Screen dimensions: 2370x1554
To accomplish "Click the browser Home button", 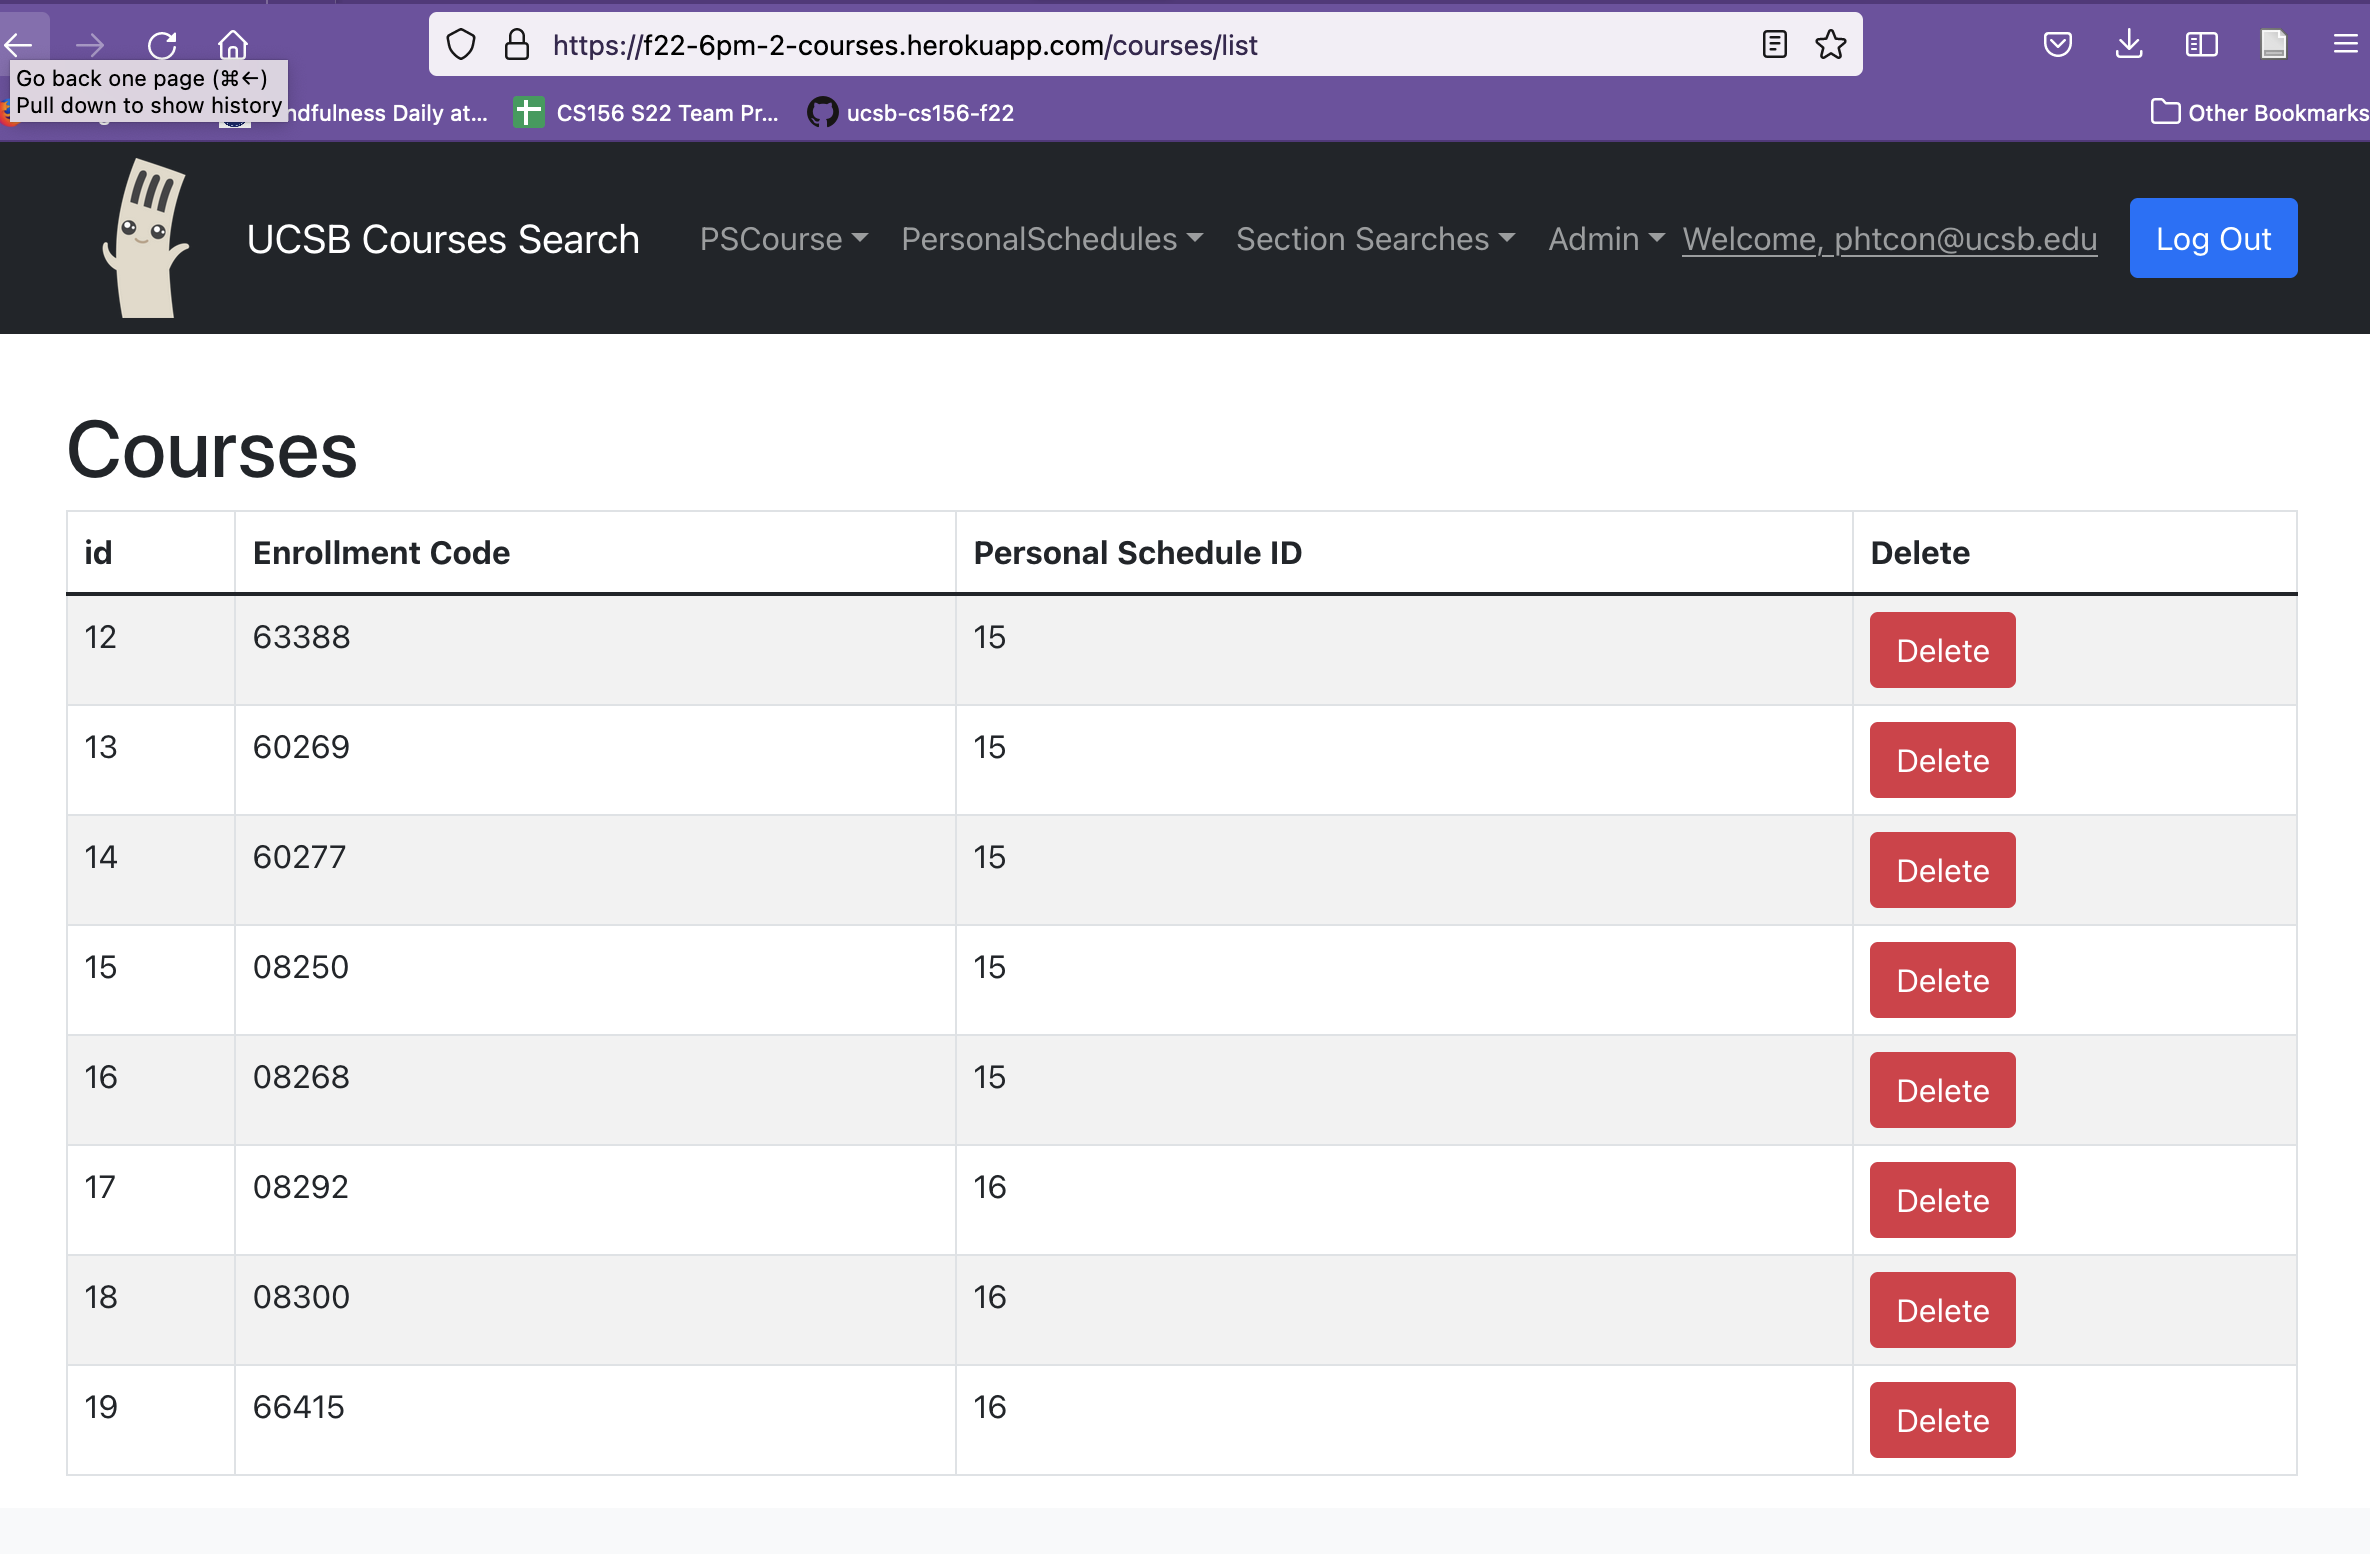I will [x=233, y=44].
